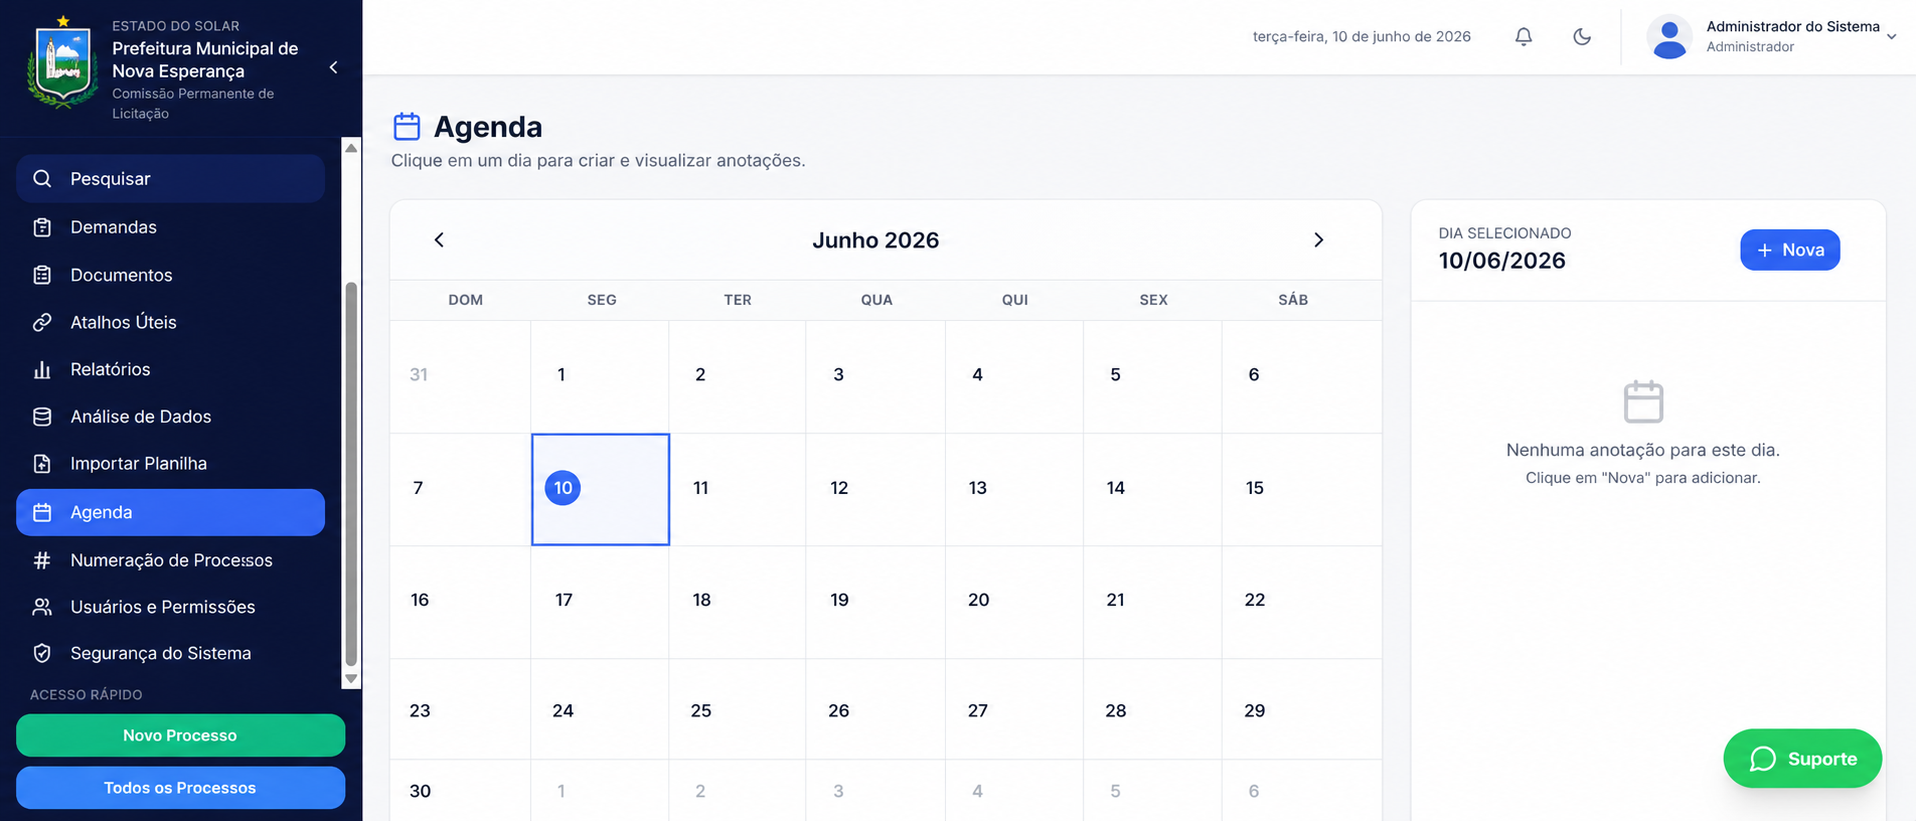Click the Prefeitura coat of arms logo
The width and height of the screenshot is (1916, 821).
coord(63,63)
